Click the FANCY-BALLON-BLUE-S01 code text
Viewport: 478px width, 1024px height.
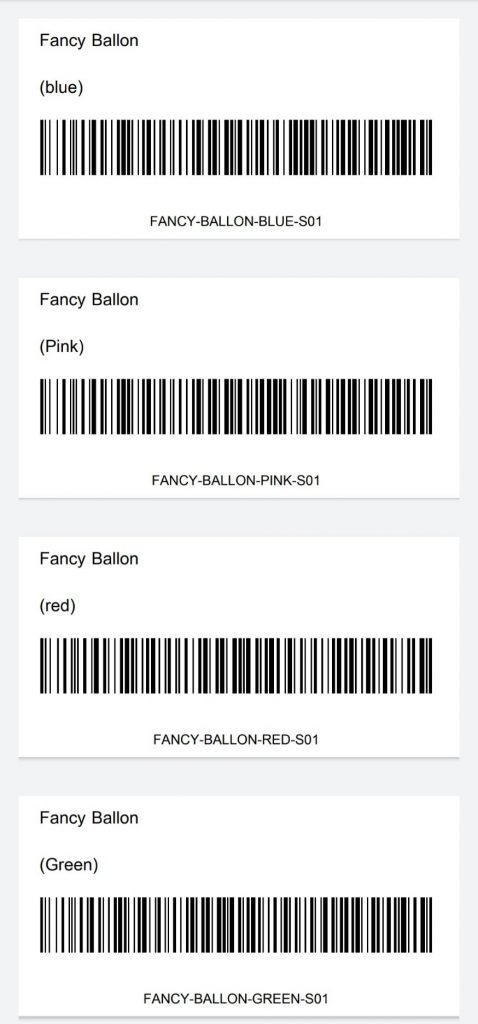[236, 221]
